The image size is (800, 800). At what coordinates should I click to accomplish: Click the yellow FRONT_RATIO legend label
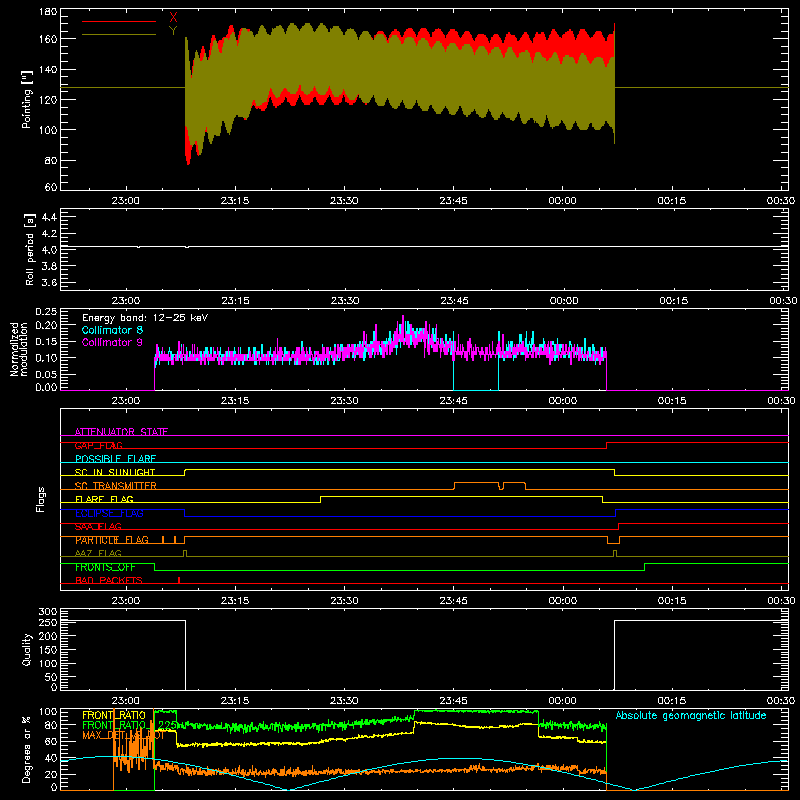click(114, 715)
